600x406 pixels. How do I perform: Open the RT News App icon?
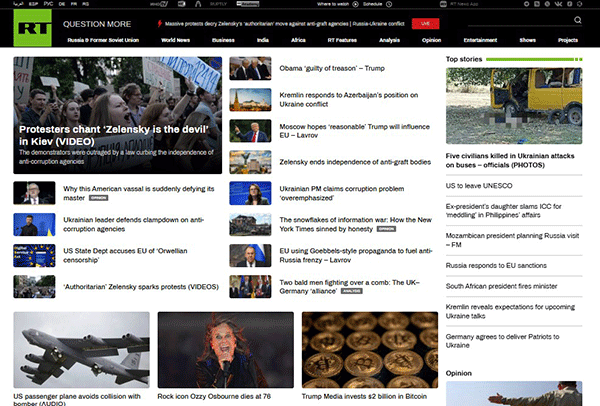click(x=443, y=4)
